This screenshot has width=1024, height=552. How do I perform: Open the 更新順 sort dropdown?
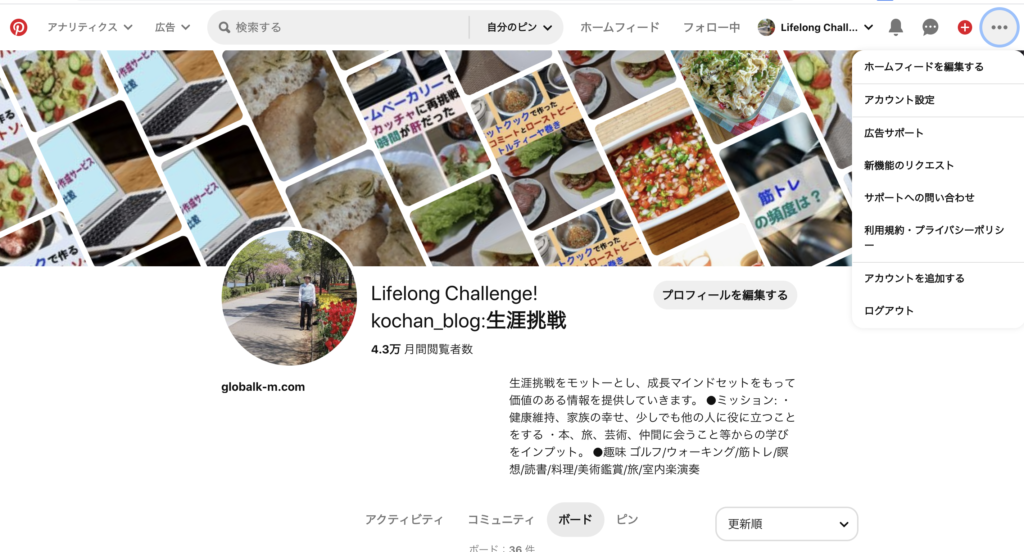(786, 524)
